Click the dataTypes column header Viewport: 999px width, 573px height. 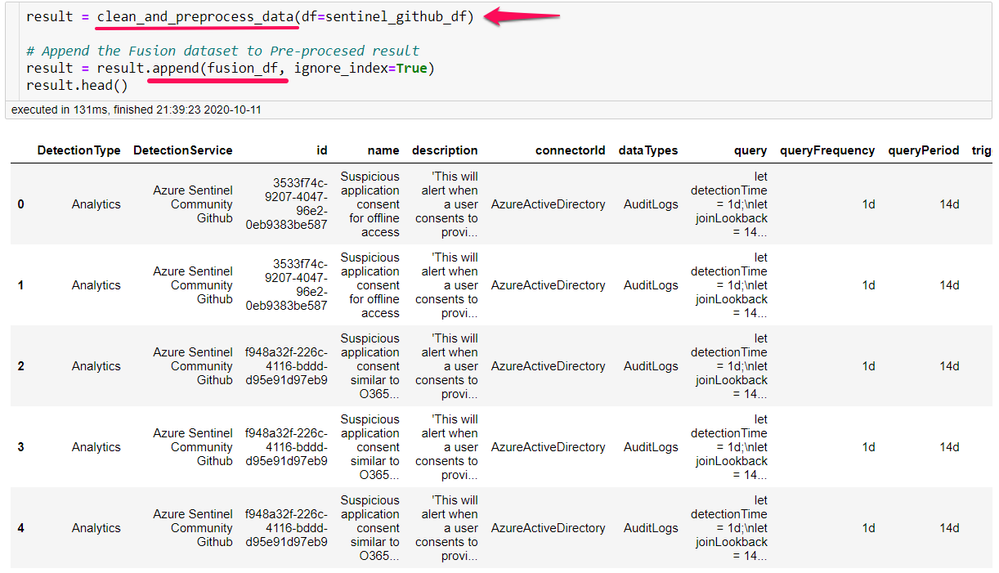[x=648, y=150]
